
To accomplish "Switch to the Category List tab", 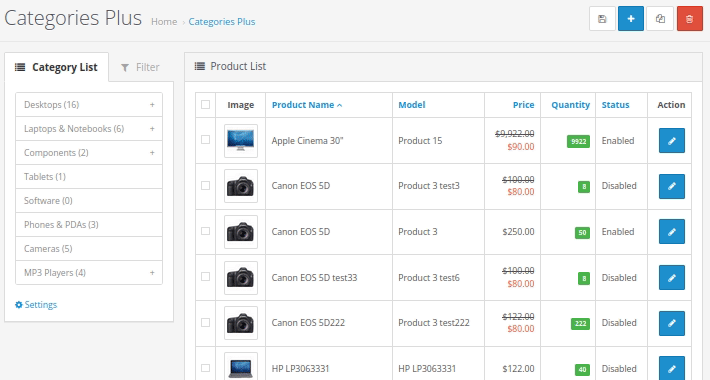I will (57, 67).
